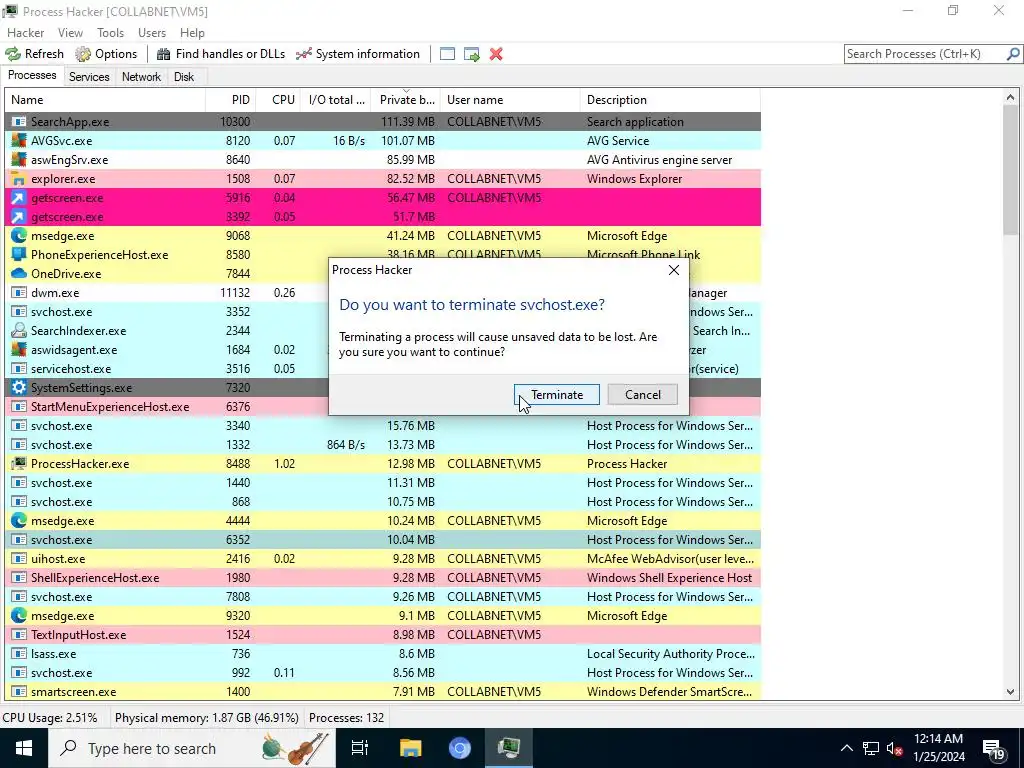
Task: Close the Process Hacker confirmation dialog
Action: [674, 270]
